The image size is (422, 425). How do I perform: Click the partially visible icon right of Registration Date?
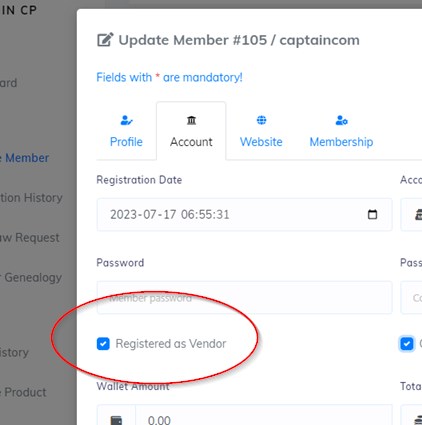(x=418, y=214)
